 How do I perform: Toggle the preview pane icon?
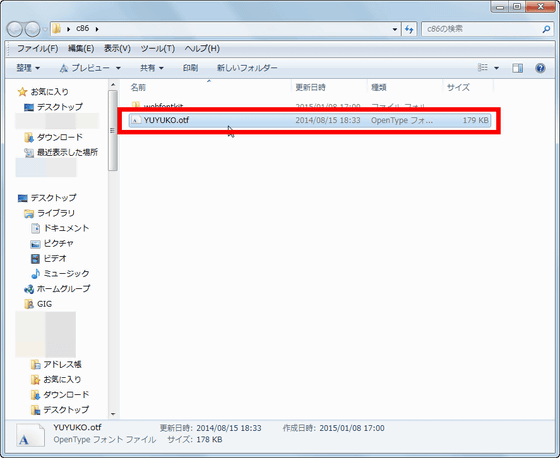click(x=517, y=68)
